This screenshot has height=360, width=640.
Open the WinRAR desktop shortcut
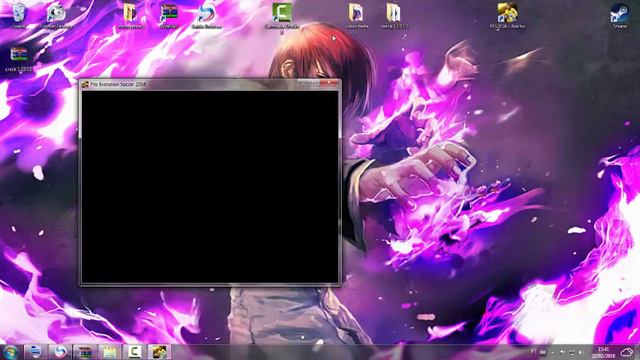pos(169,16)
